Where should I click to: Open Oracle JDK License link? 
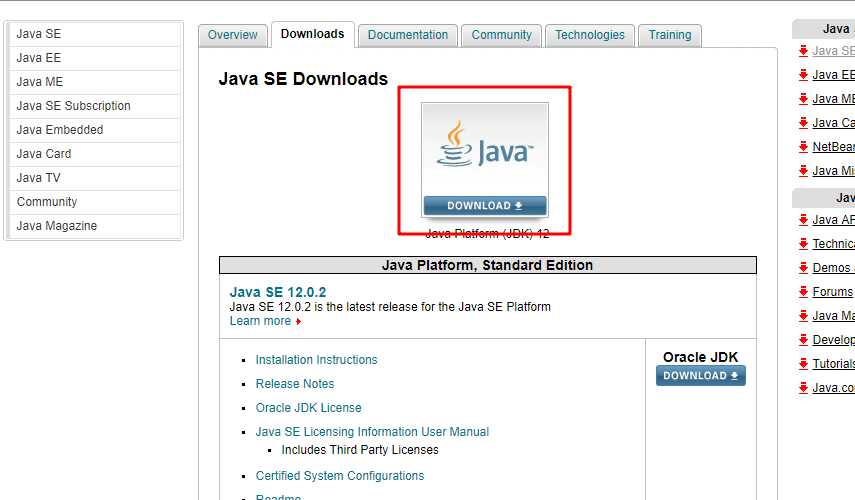tap(308, 408)
